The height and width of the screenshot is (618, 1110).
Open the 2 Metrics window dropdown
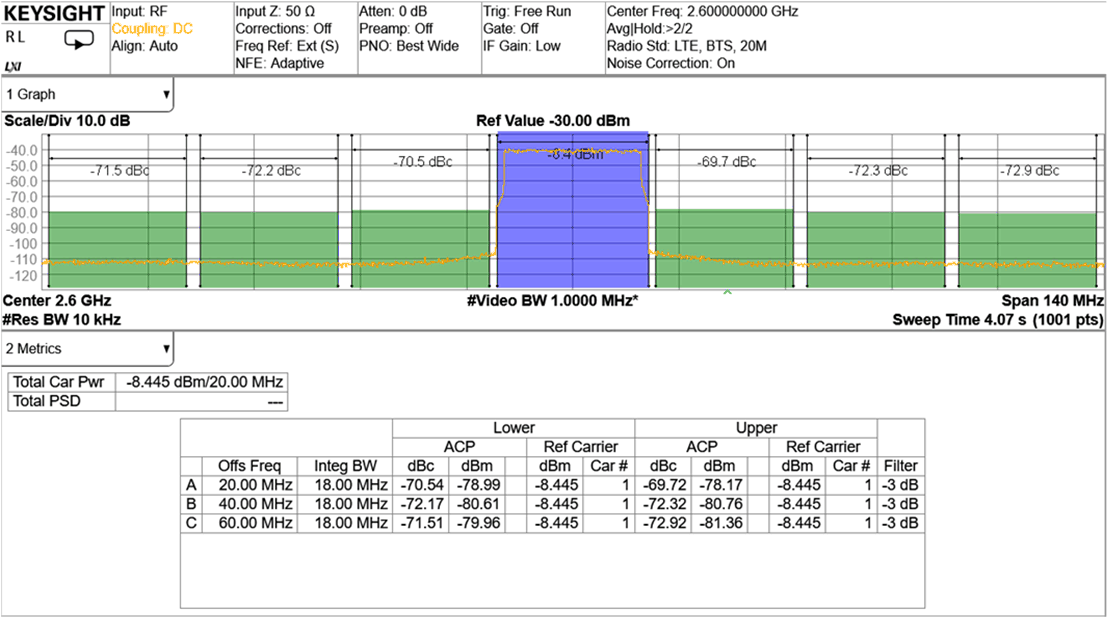pyautogui.click(x=165, y=348)
